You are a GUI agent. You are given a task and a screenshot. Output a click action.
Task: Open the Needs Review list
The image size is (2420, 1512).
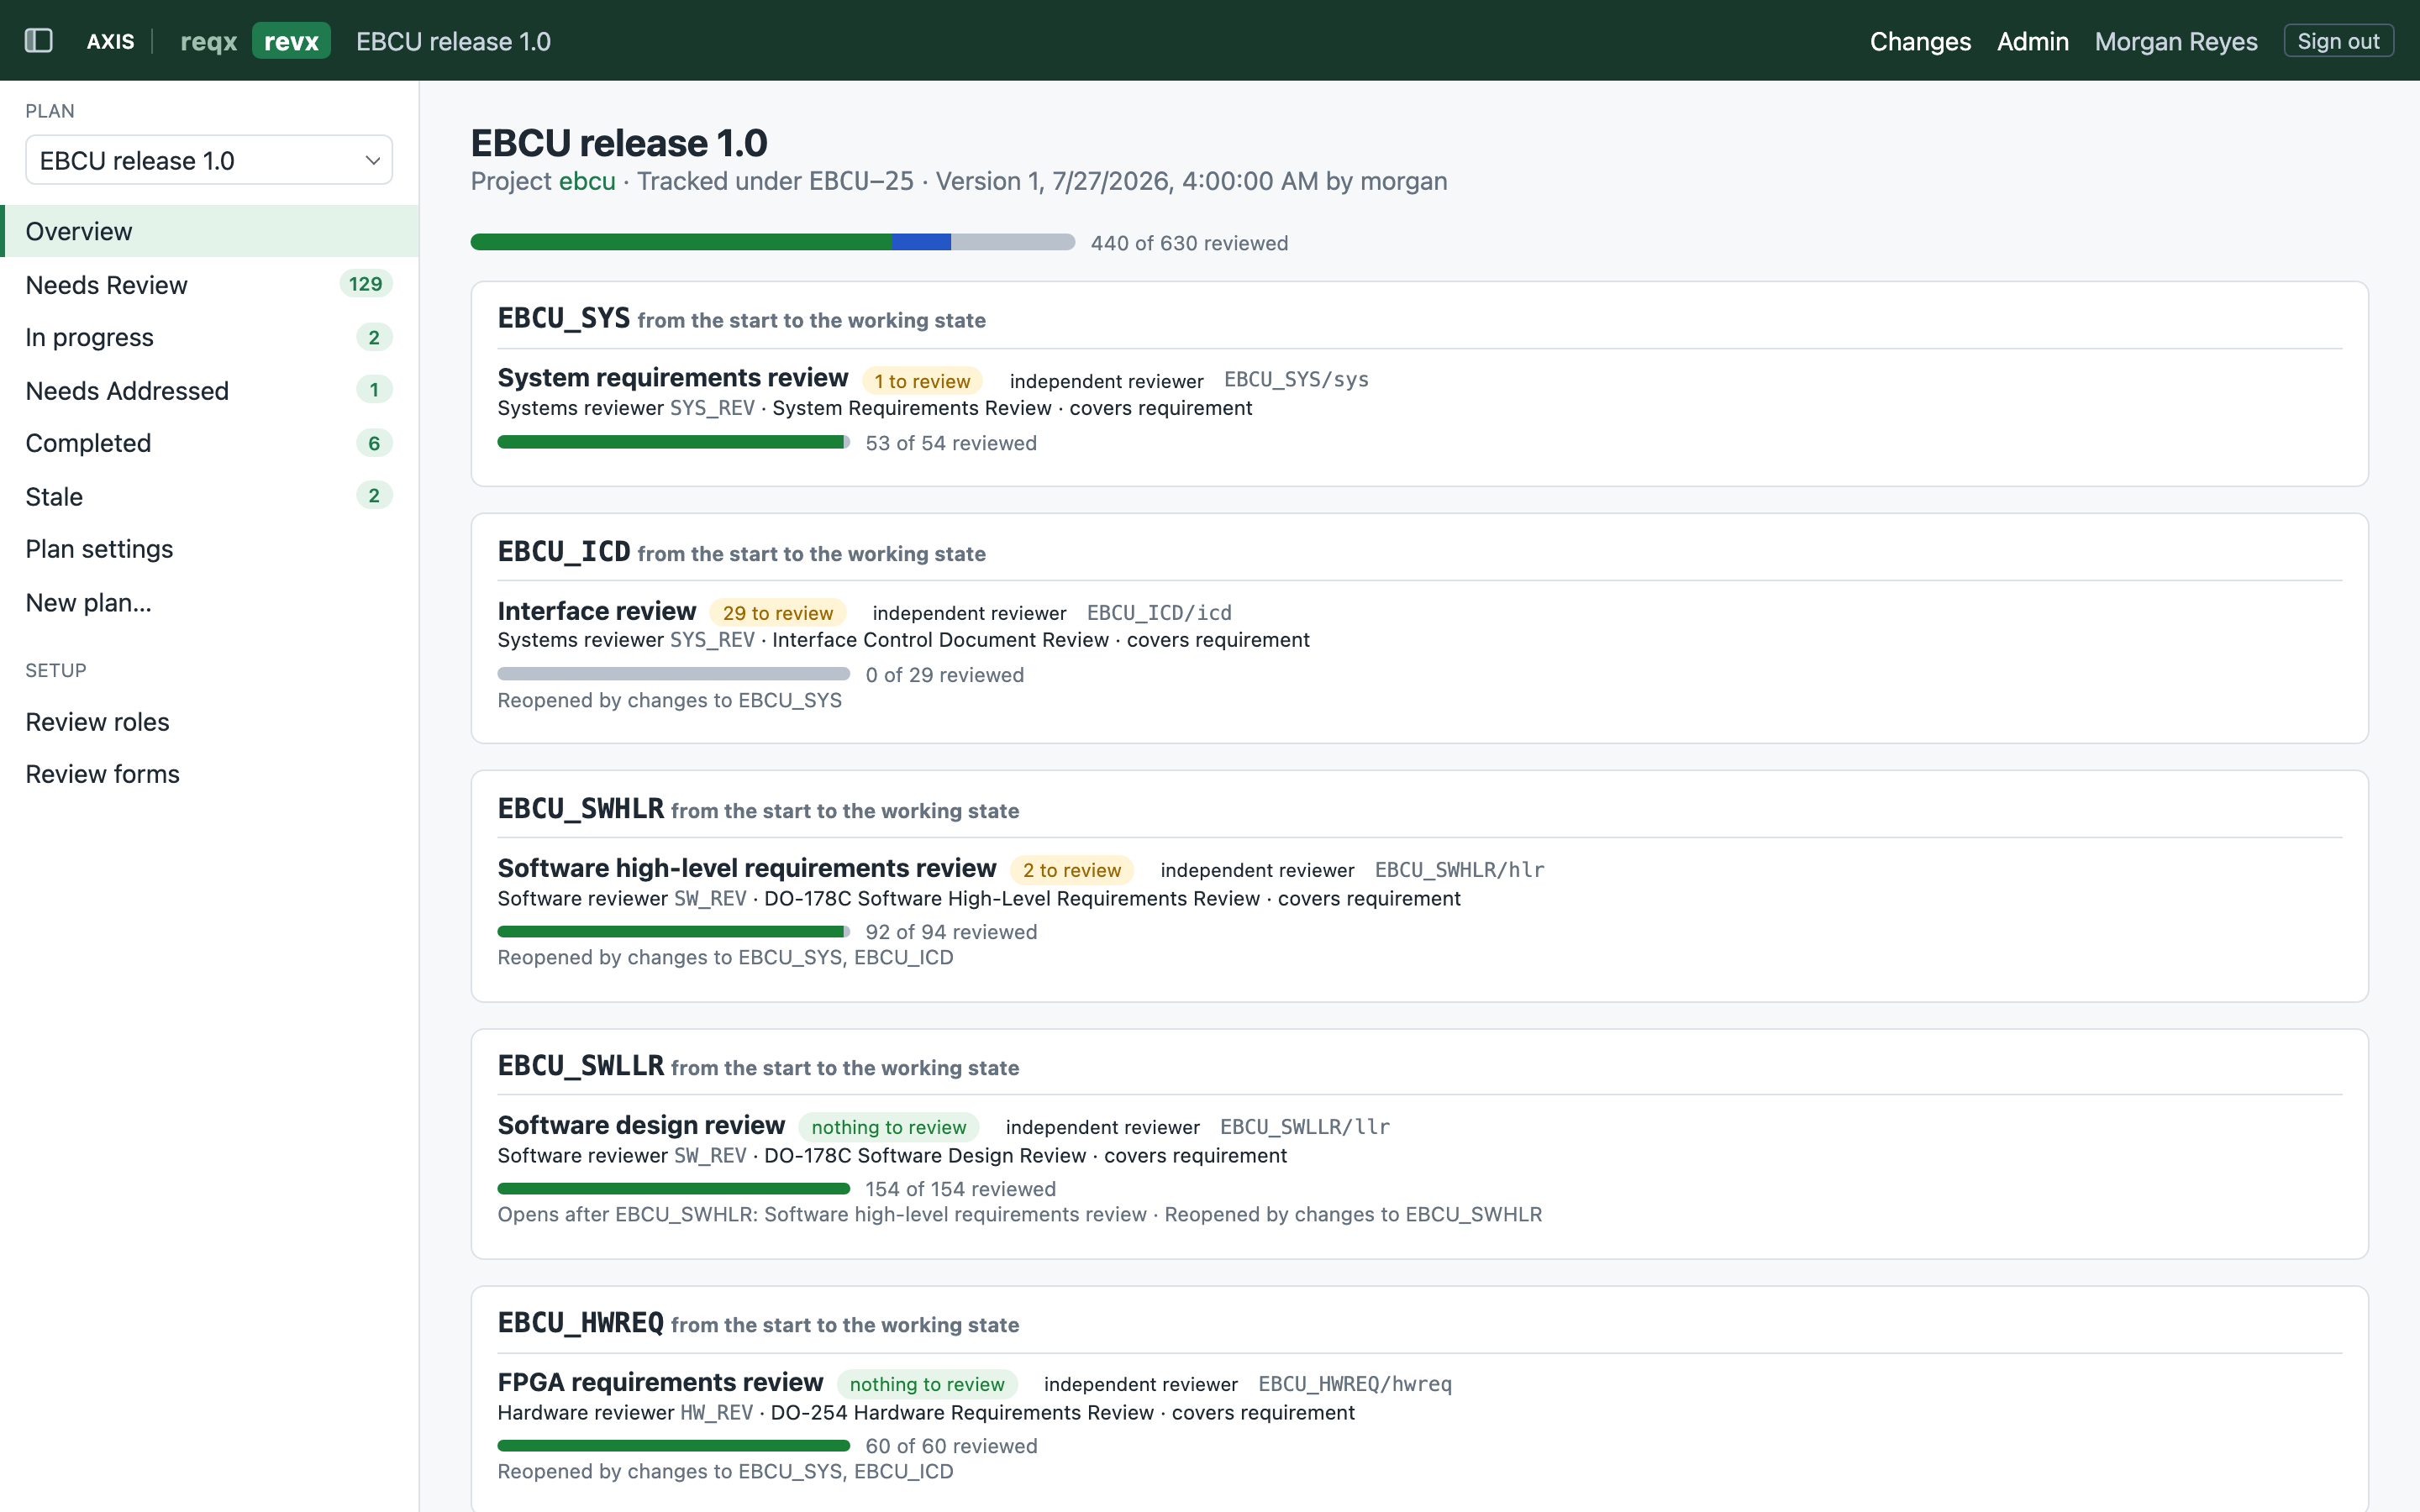209,284
